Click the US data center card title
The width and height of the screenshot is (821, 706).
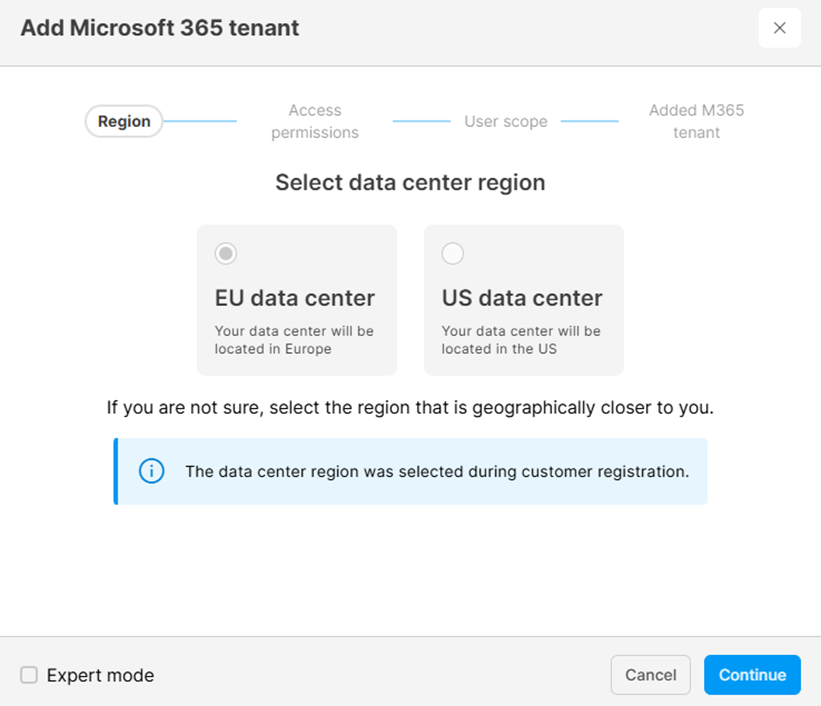click(522, 298)
